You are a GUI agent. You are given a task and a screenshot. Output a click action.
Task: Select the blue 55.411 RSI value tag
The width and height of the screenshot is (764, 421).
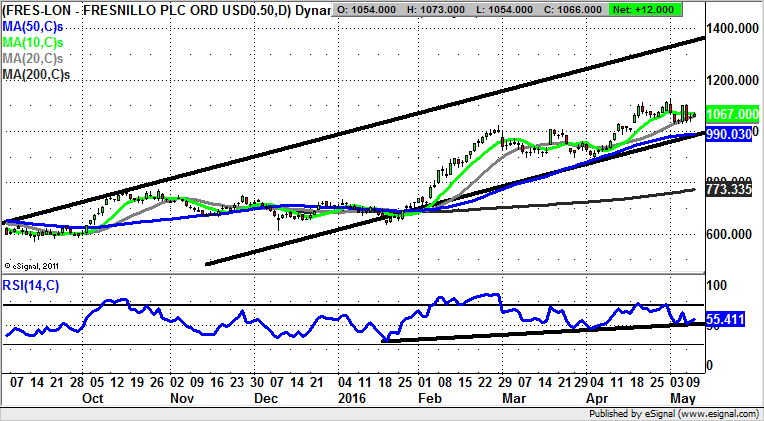[x=727, y=320]
